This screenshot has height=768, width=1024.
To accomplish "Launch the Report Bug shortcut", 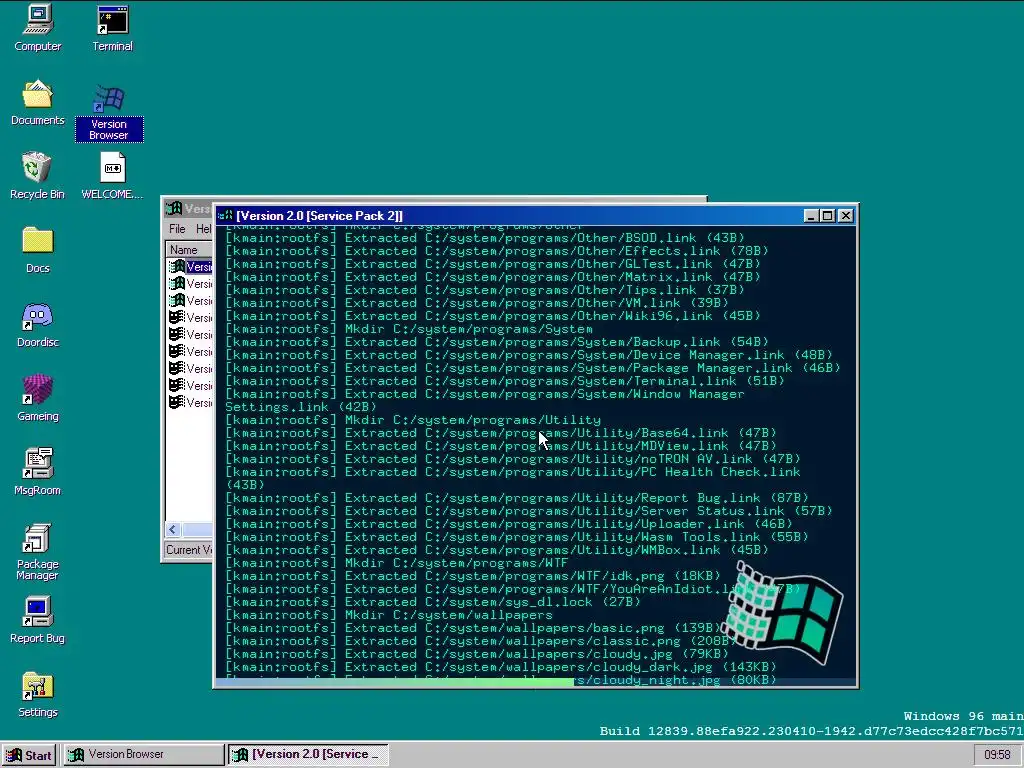I will [x=37, y=620].
